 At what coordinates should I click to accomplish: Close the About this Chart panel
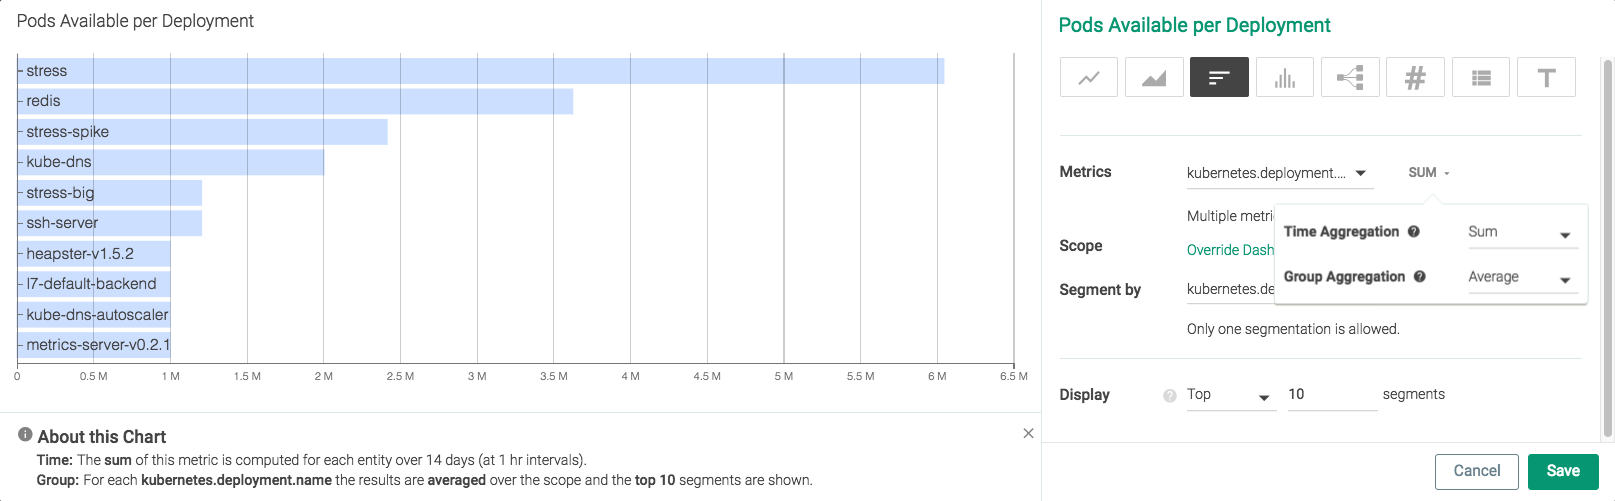(1028, 433)
